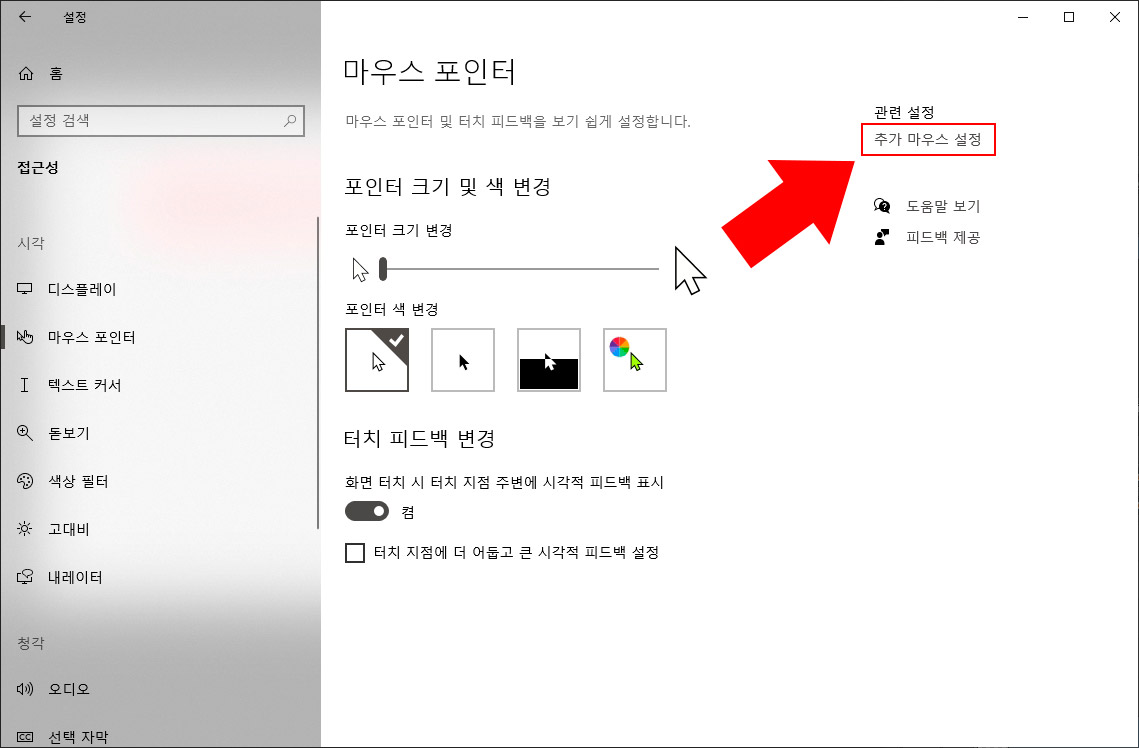This screenshot has width=1139, height=748.
Task: Select the 색상 필터 palette icon
Action: click(x=25, y=481)
